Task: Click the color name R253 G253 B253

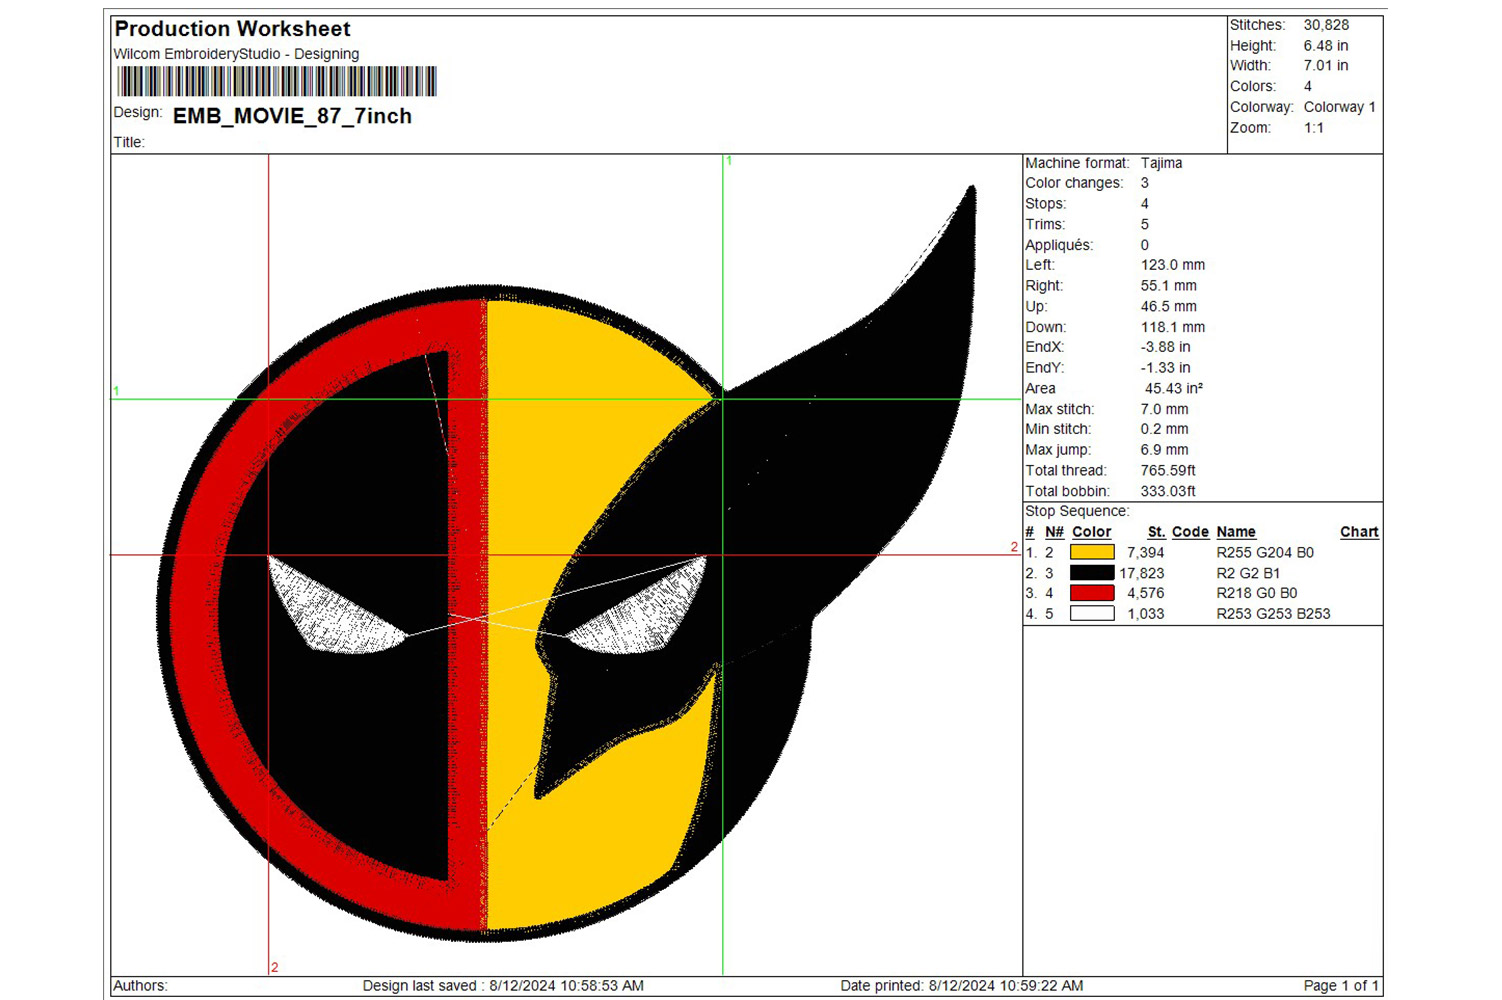Action: pos(1273,614)
